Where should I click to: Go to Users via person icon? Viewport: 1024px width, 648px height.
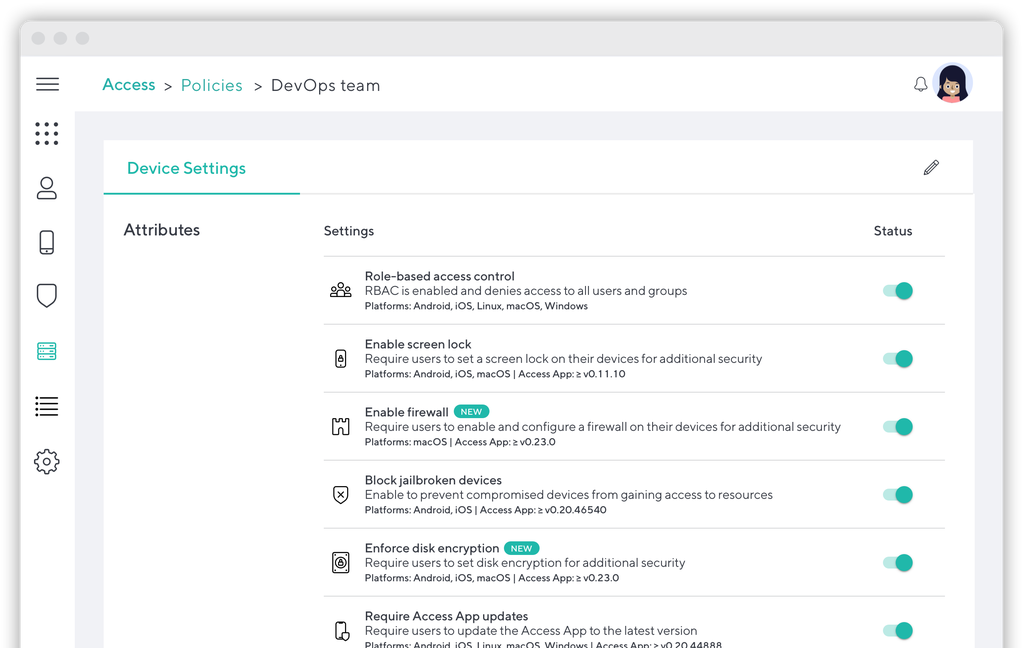(x=47, y=188)
